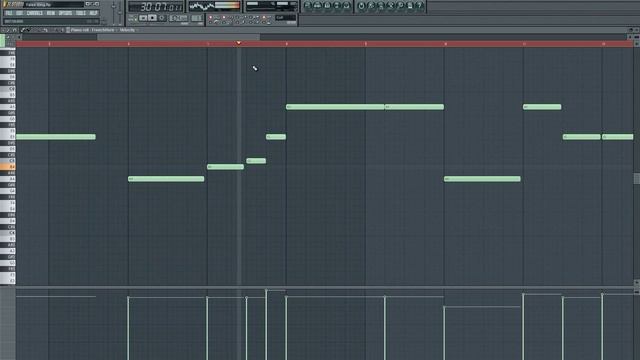The image size is (640, 360).
Task: Open the EDIT menu
Action: click(x=19, y=13)
